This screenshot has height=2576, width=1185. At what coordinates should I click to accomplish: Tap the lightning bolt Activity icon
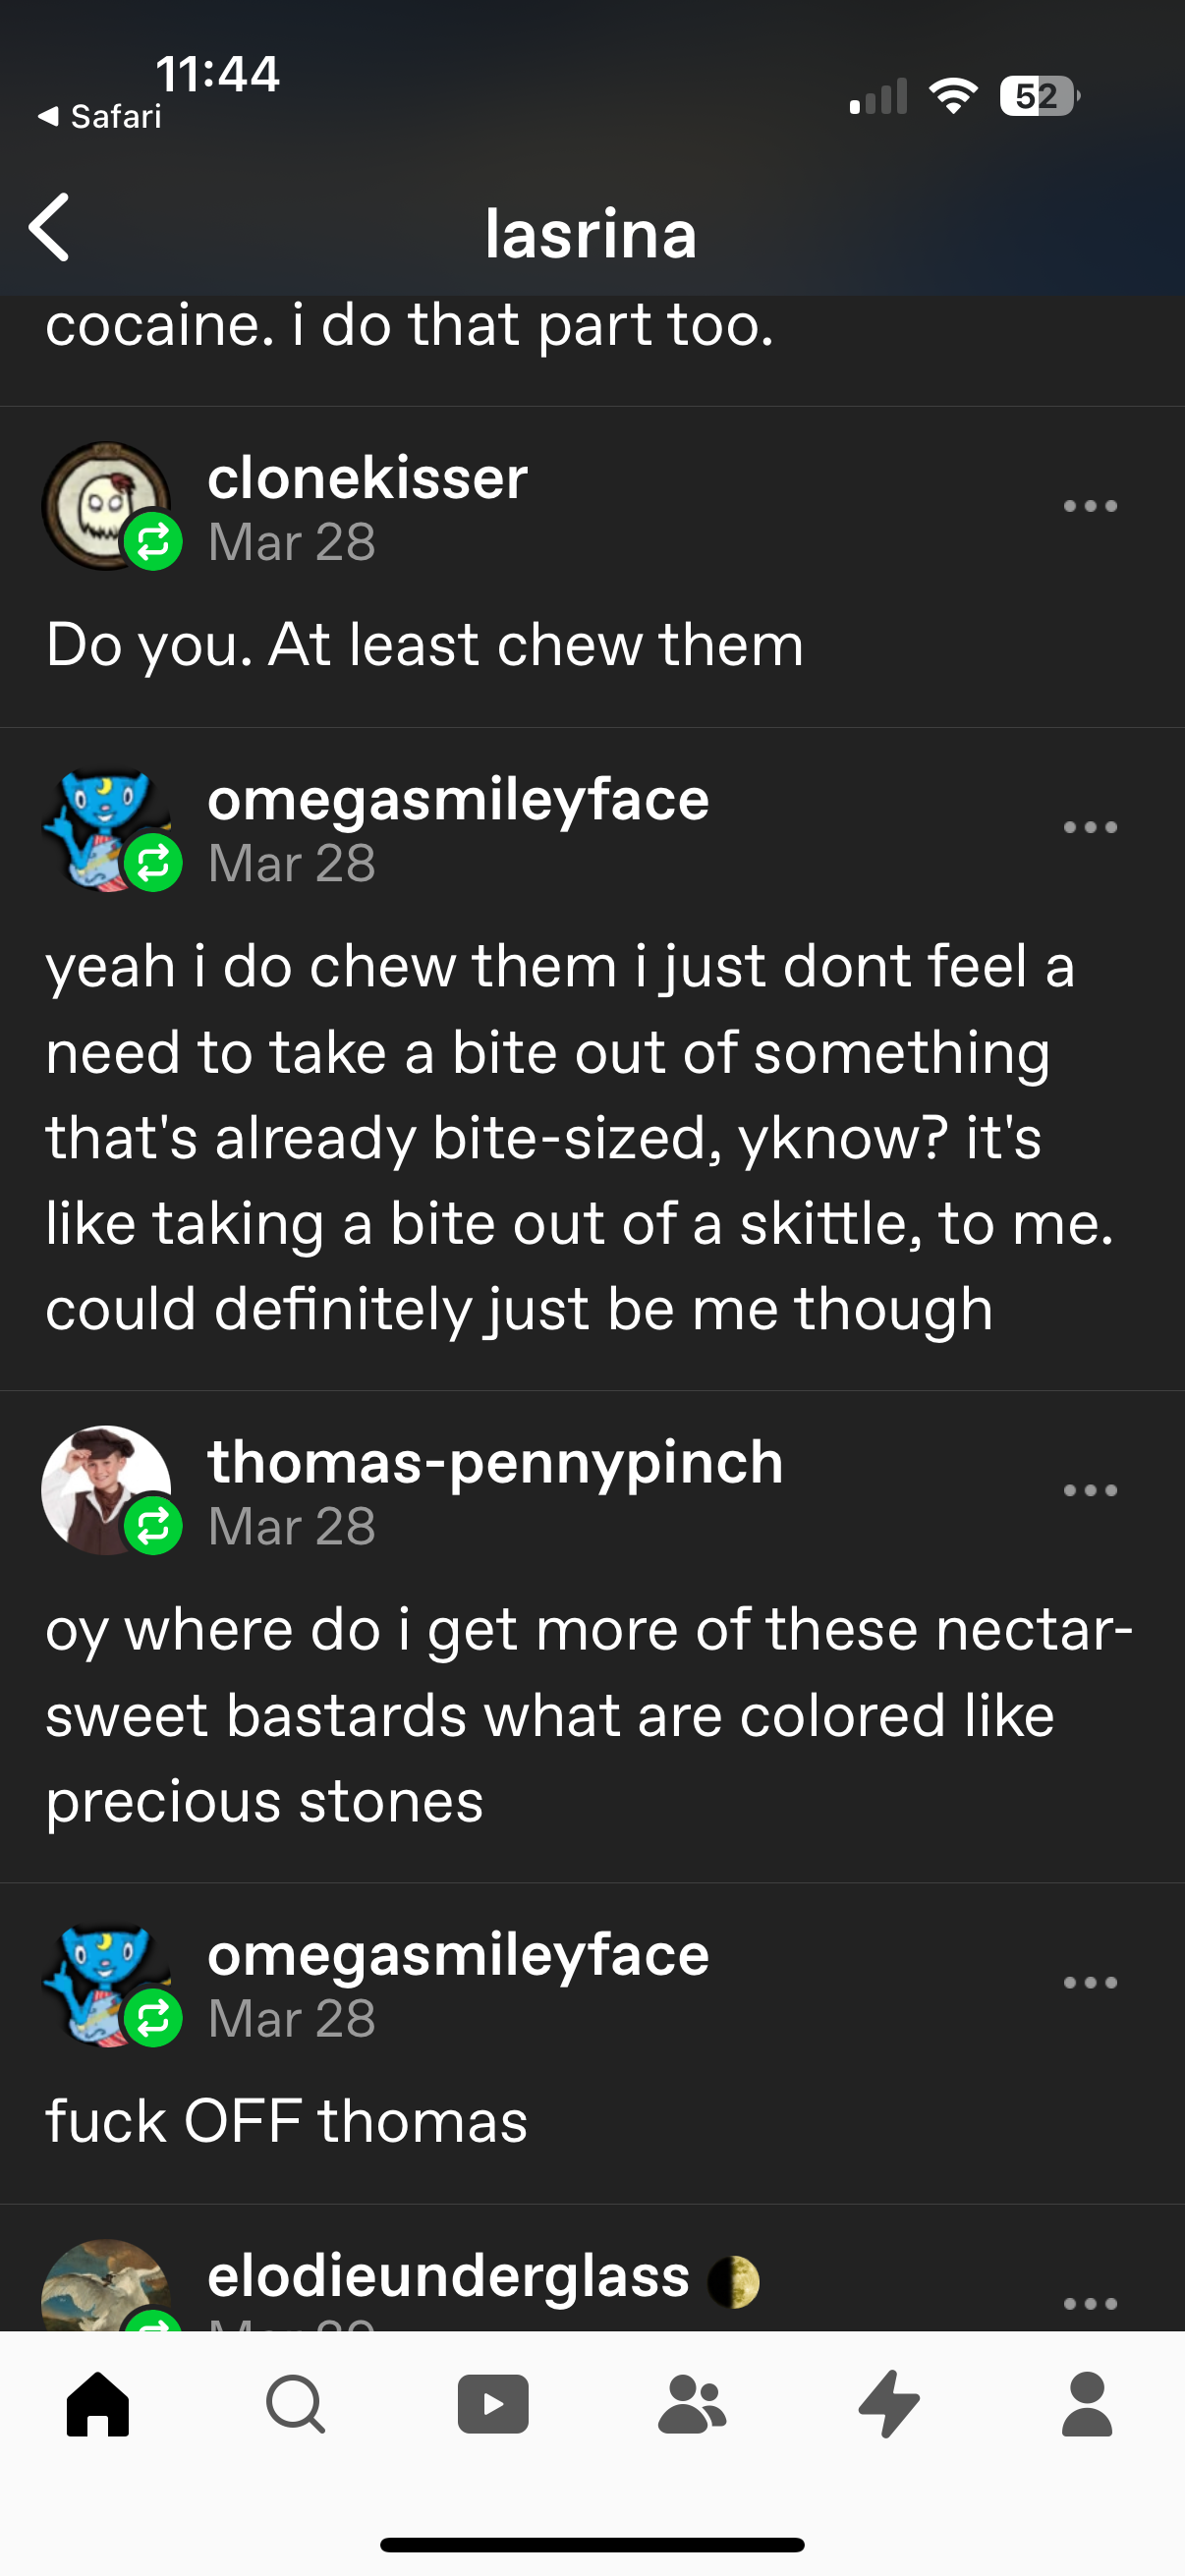tap(889, 2403)
